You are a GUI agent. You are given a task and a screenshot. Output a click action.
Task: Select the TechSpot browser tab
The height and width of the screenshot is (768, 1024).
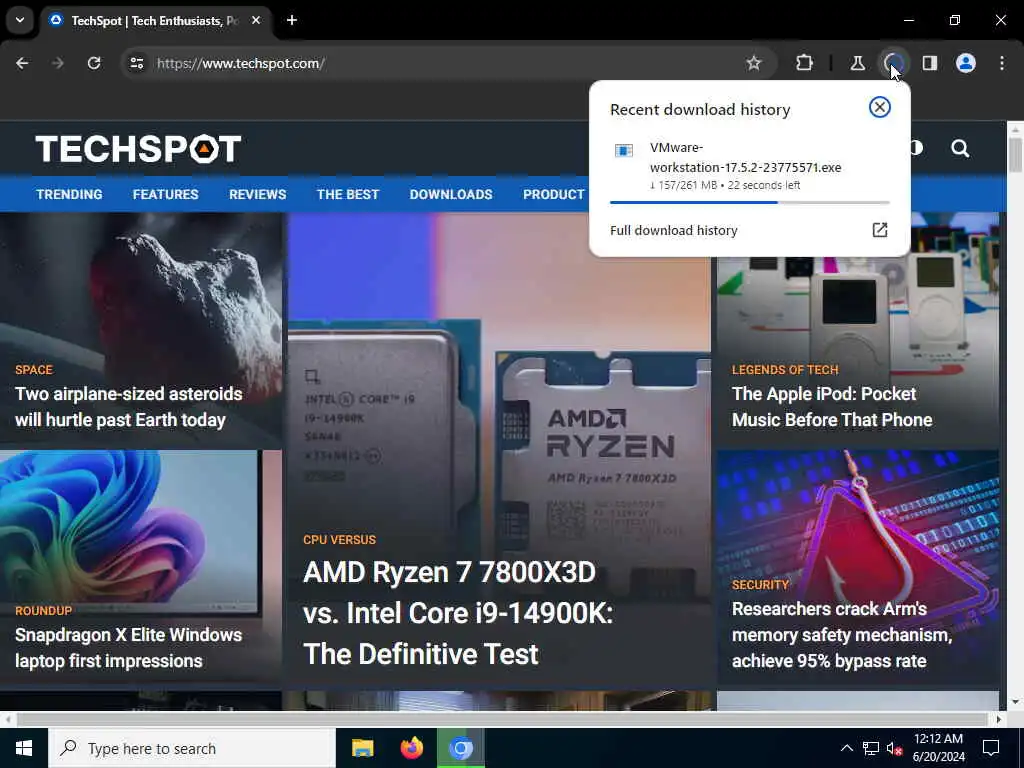pyautogui.click(x=154, y=20)
